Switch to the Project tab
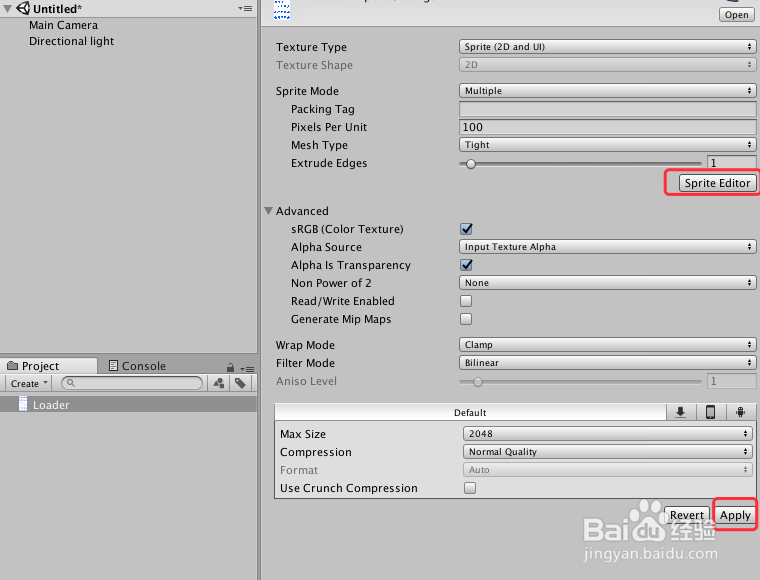 click(48, 366)
